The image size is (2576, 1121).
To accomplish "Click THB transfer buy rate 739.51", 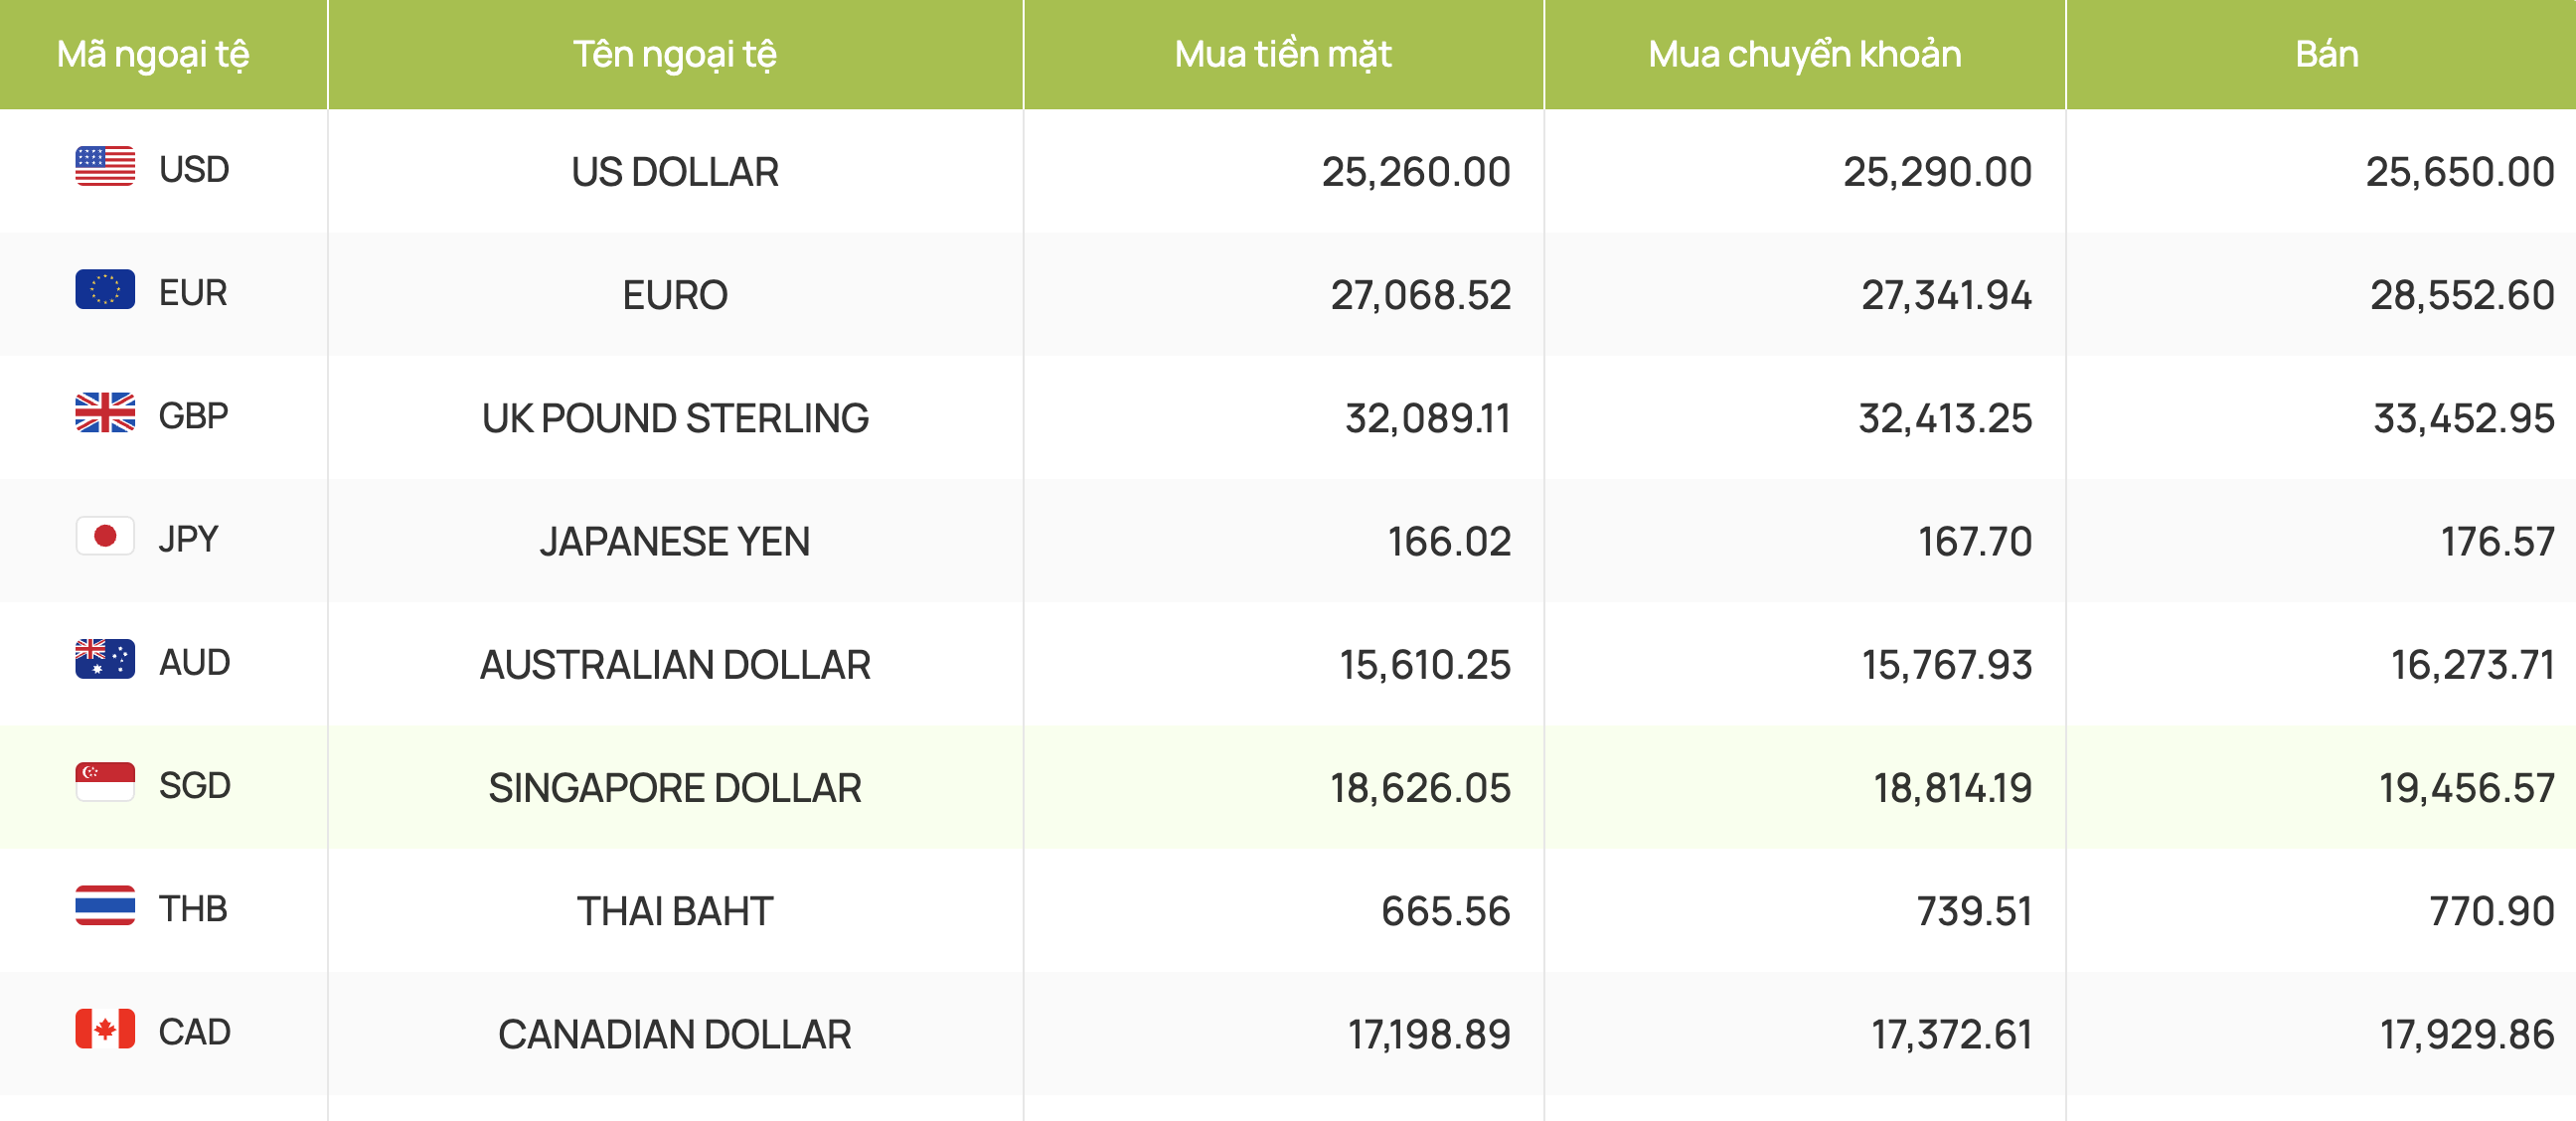I will point(1975,910).
